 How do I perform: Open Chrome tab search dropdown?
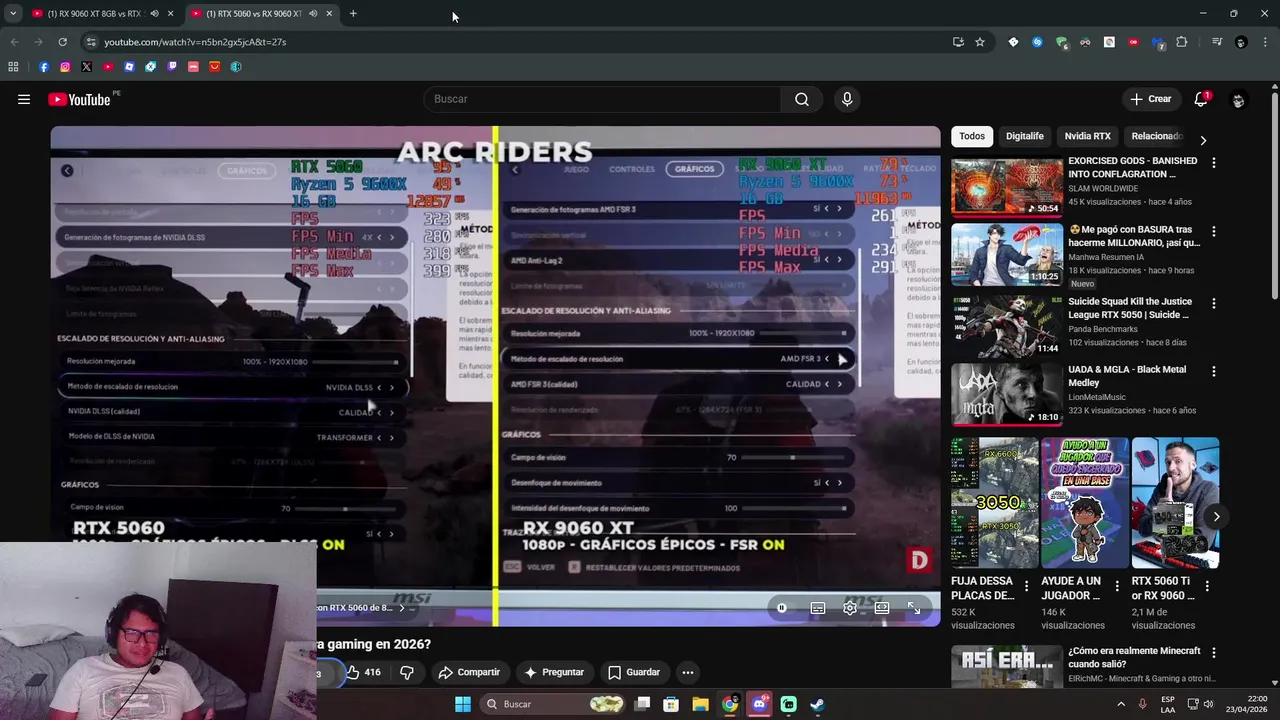pos(13,14)
